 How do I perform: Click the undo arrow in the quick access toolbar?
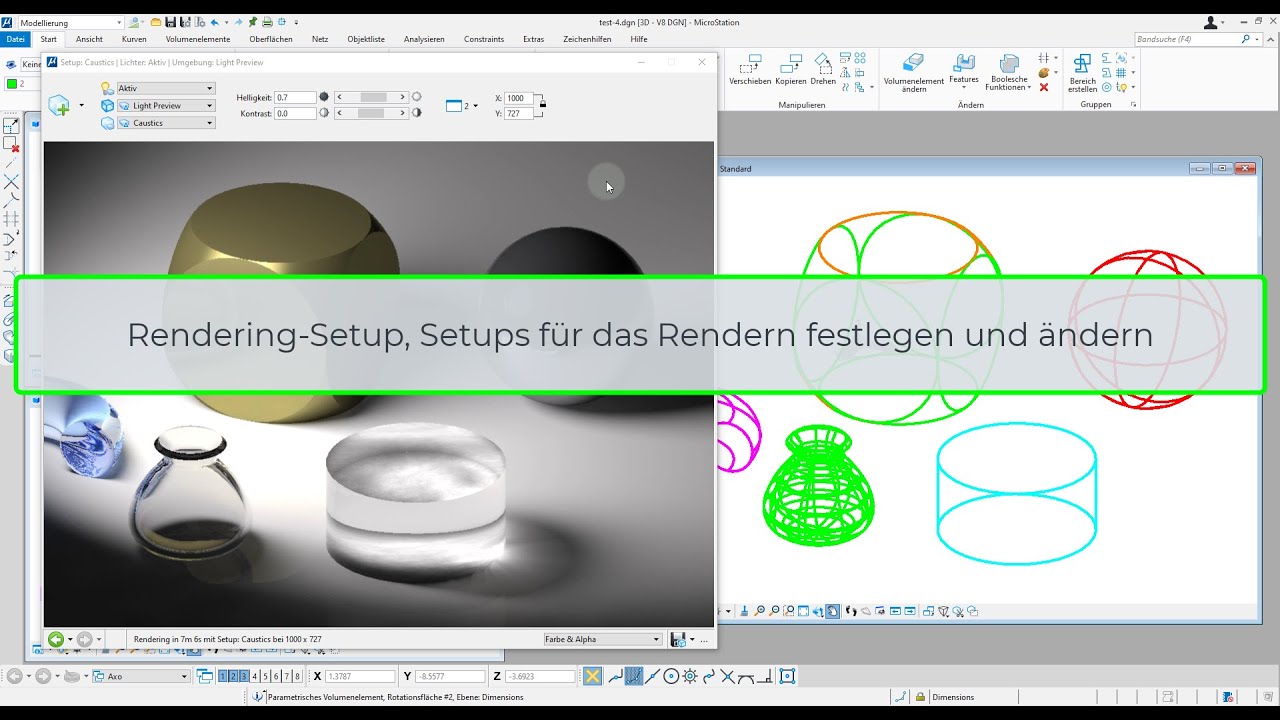tap(214, 22)
